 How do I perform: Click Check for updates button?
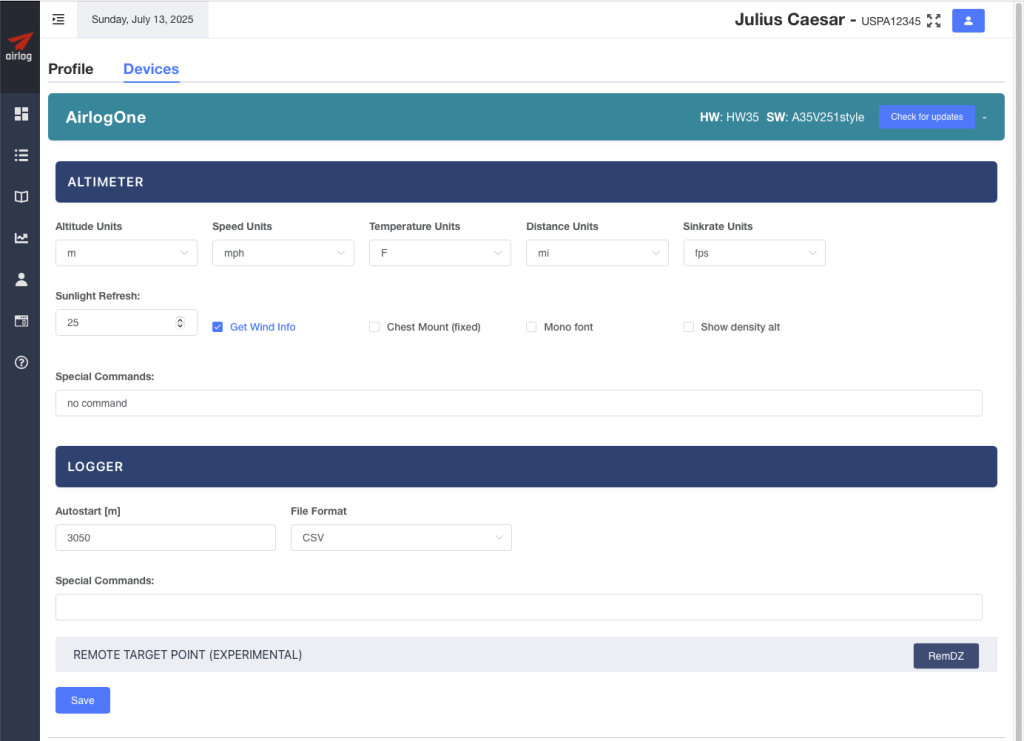click(926, 117)
